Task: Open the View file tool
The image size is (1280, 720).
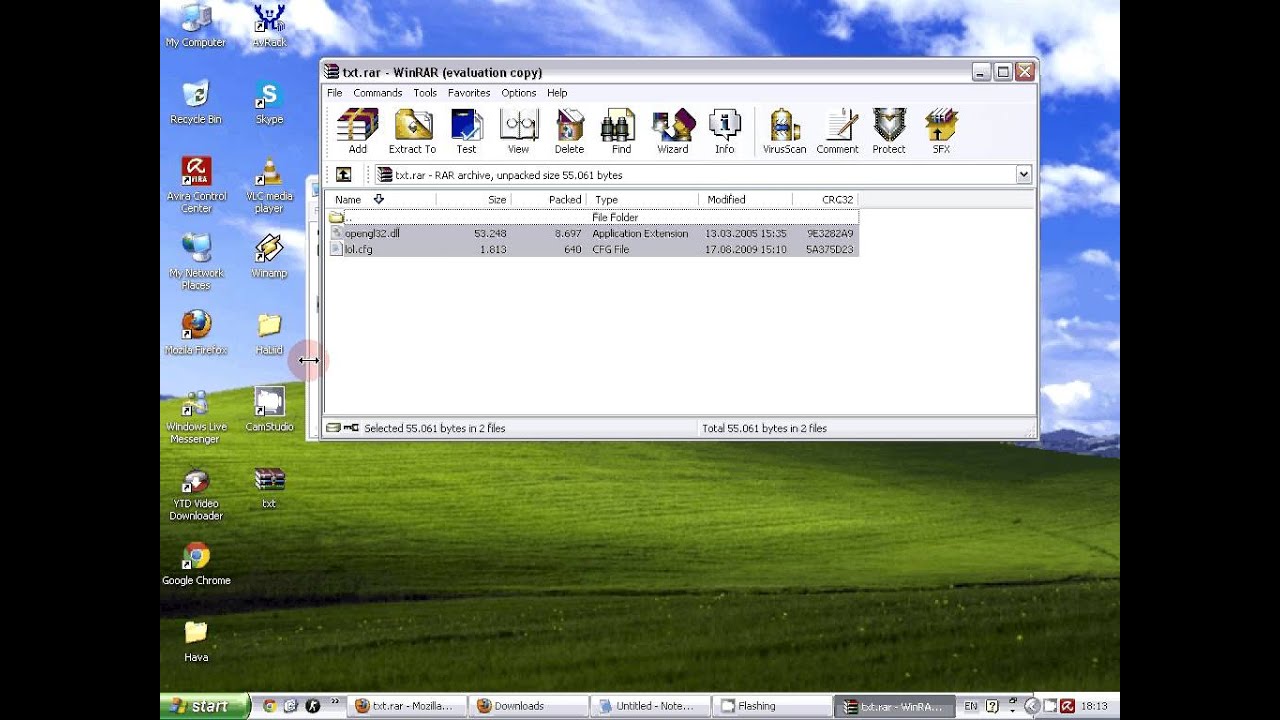Action: 518,131
